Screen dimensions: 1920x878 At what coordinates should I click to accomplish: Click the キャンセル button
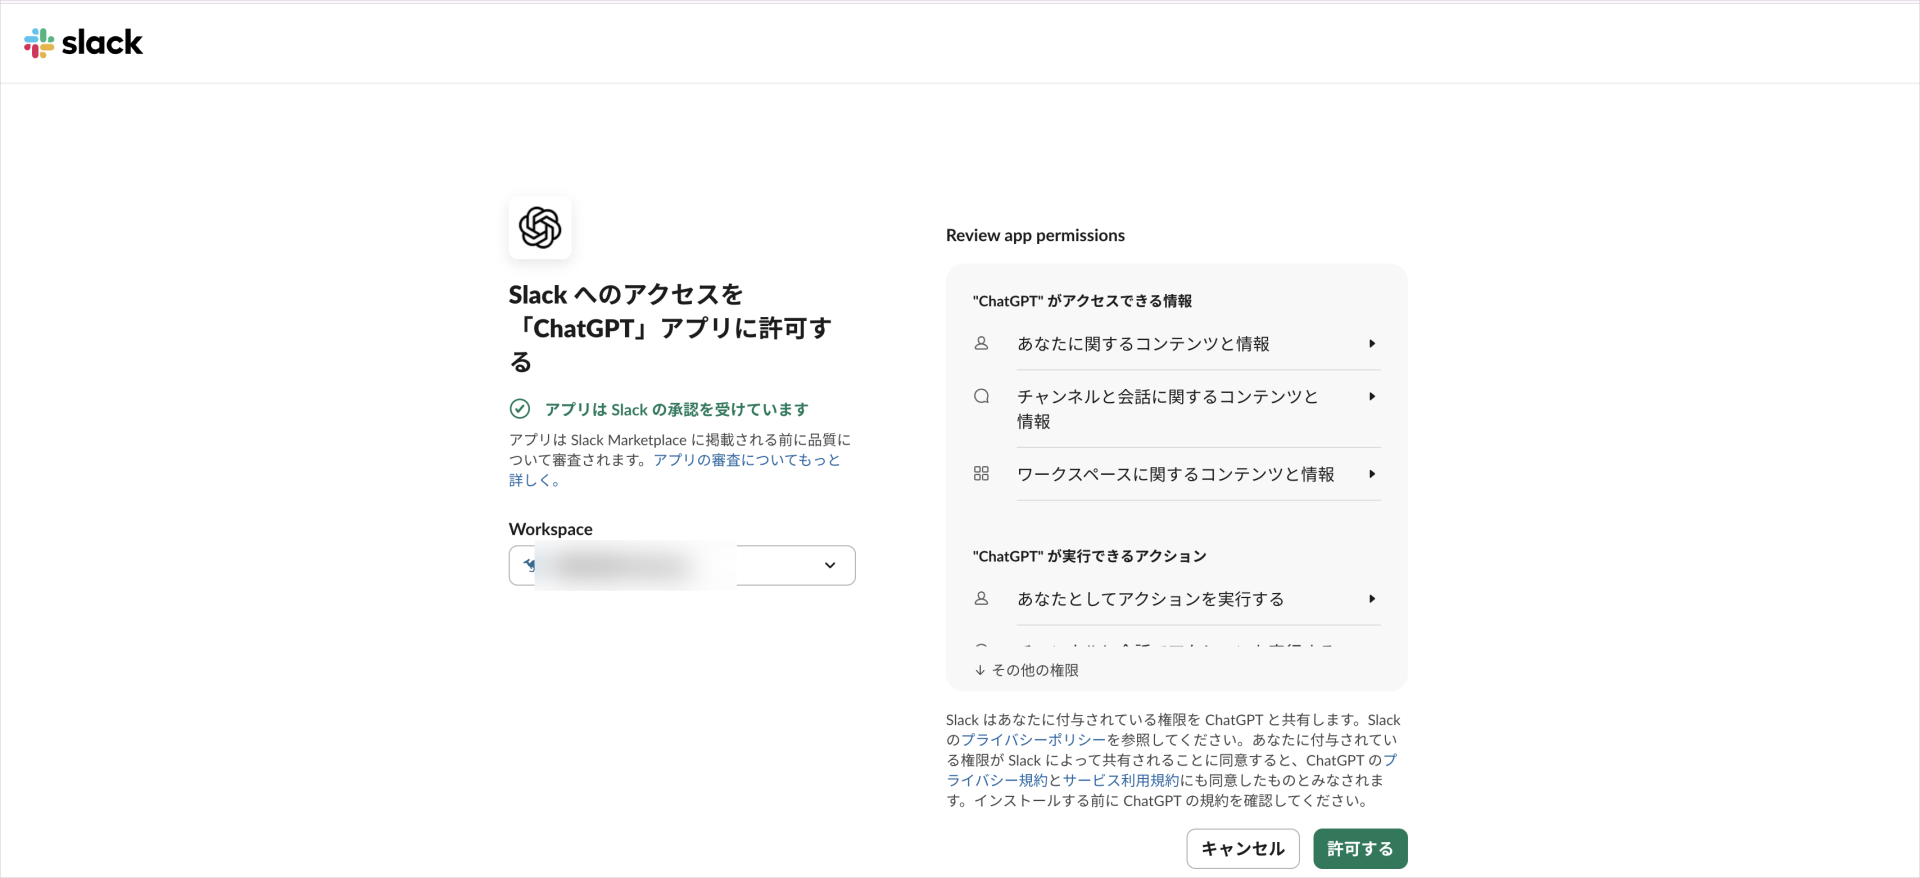[x=1243, y=849]
